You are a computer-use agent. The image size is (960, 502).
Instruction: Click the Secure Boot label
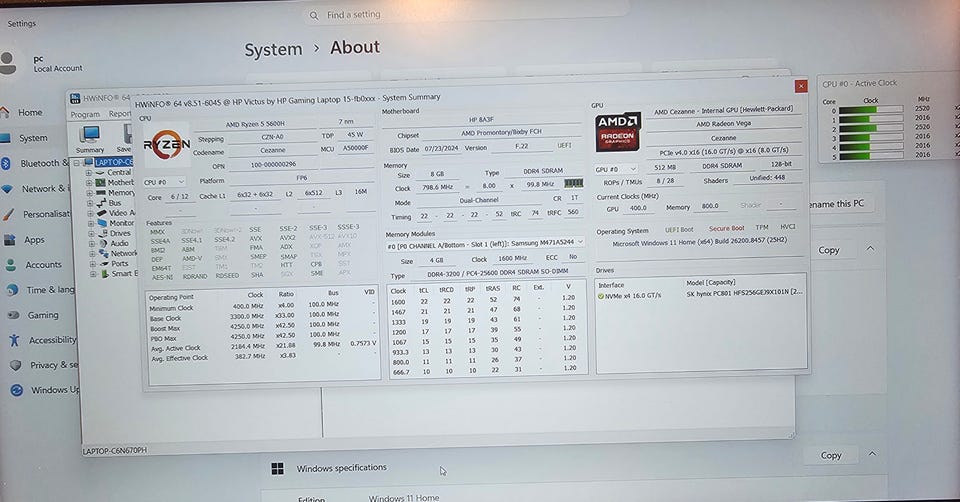(726, 228)
